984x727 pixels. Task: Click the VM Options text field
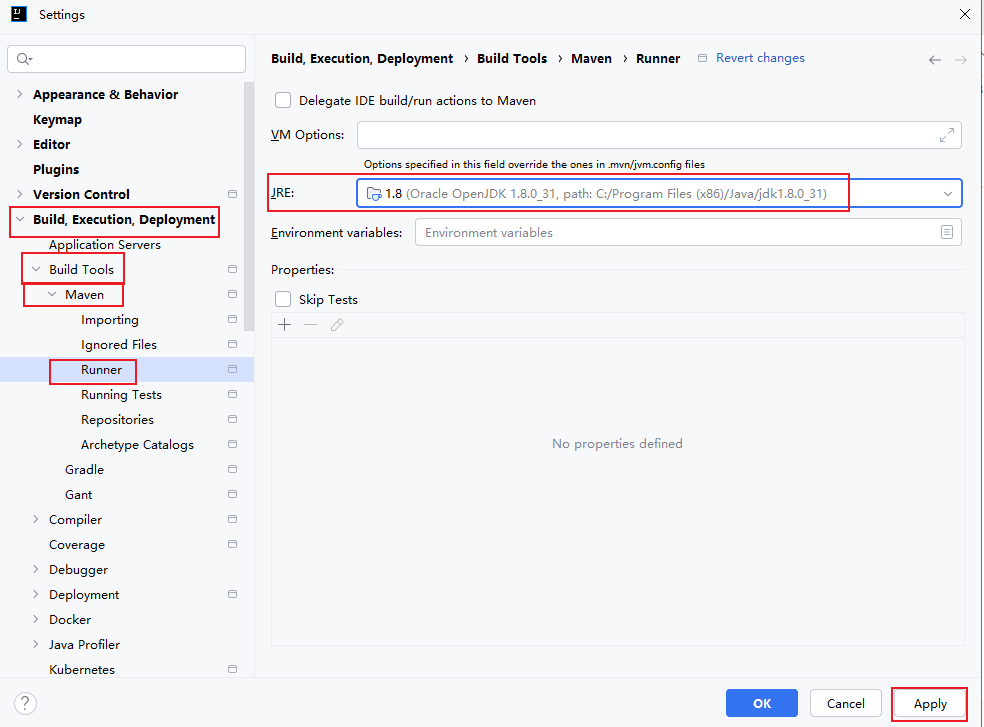659,135
